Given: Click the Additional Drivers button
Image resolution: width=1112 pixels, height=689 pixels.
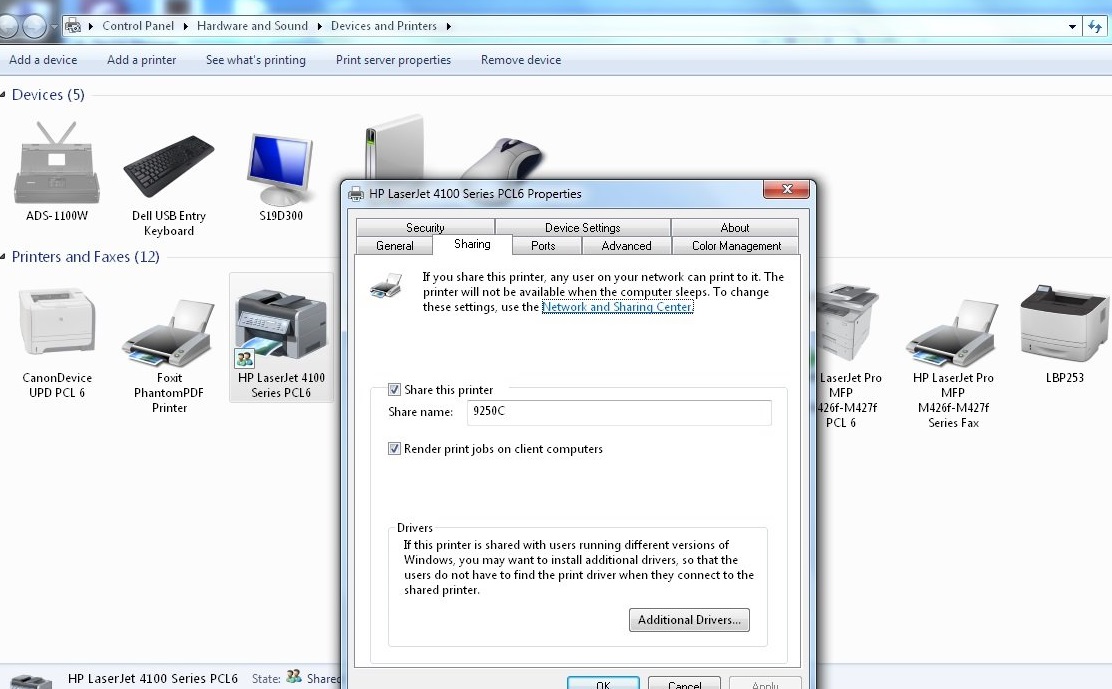Looking at the screenshot, I should 689,620.
